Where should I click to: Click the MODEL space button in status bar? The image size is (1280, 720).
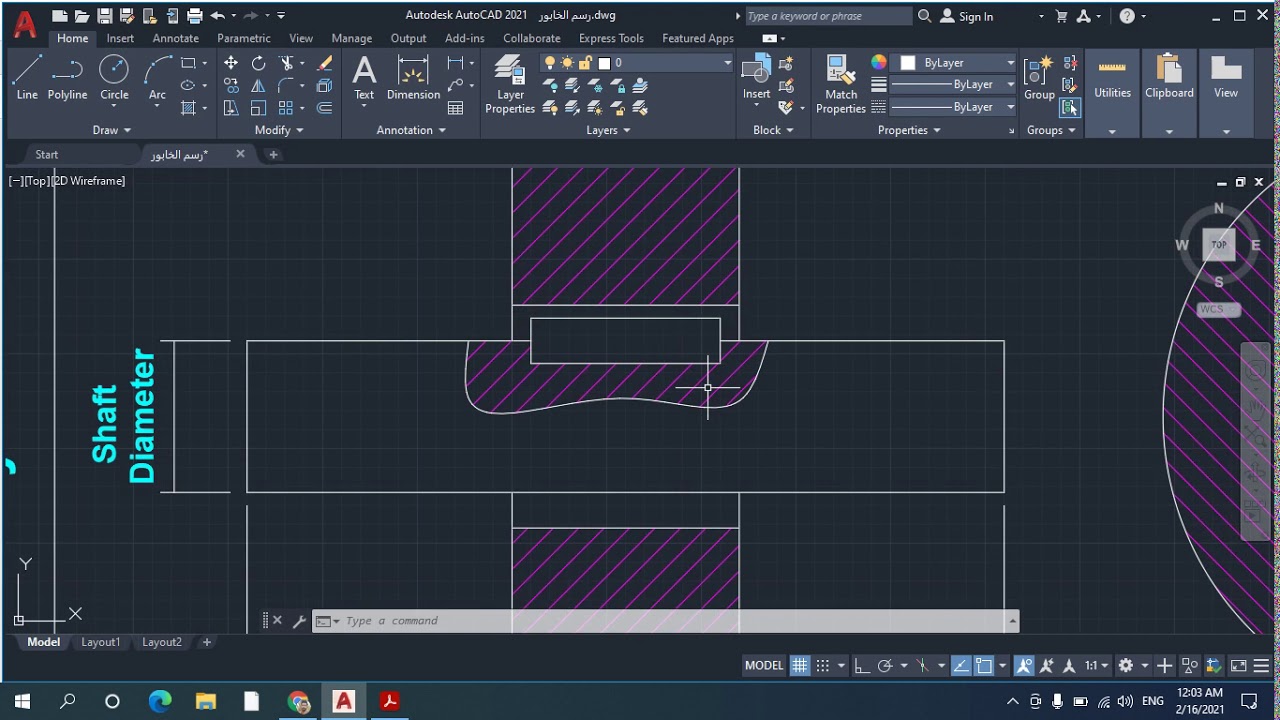764,666
